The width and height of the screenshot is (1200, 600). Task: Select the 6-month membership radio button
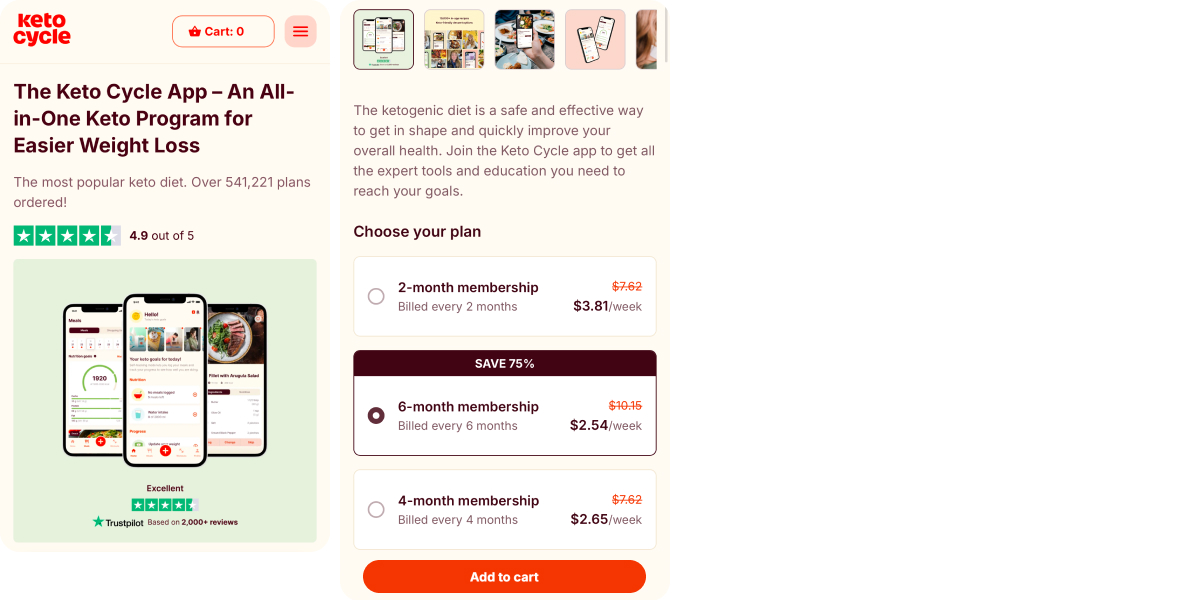[376, 415]
